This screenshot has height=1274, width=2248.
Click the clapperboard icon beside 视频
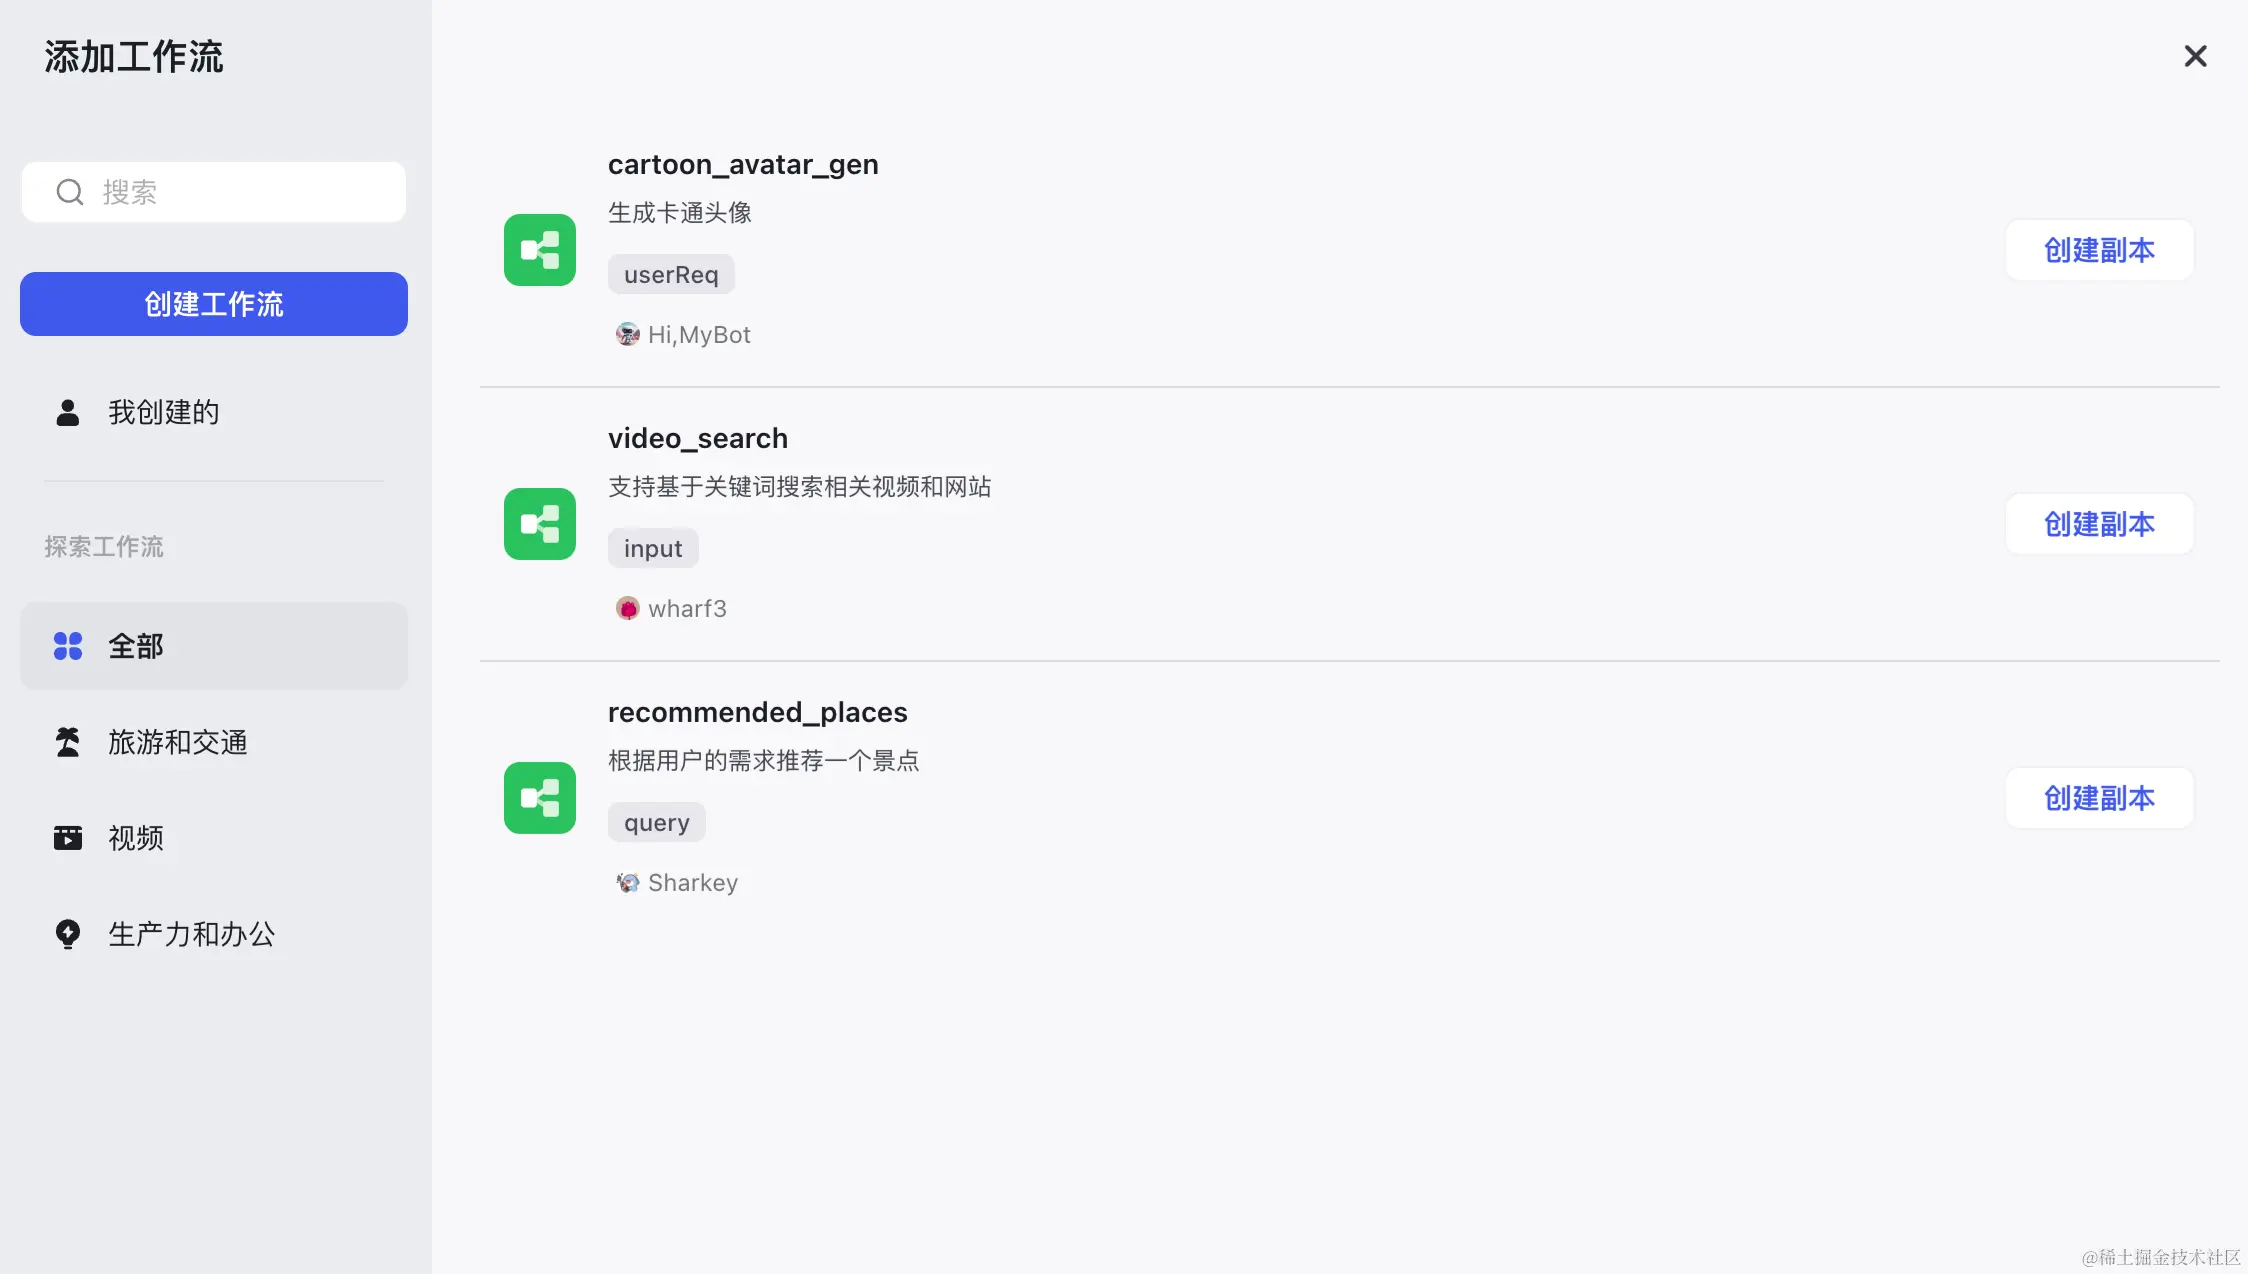coord(68,838)
